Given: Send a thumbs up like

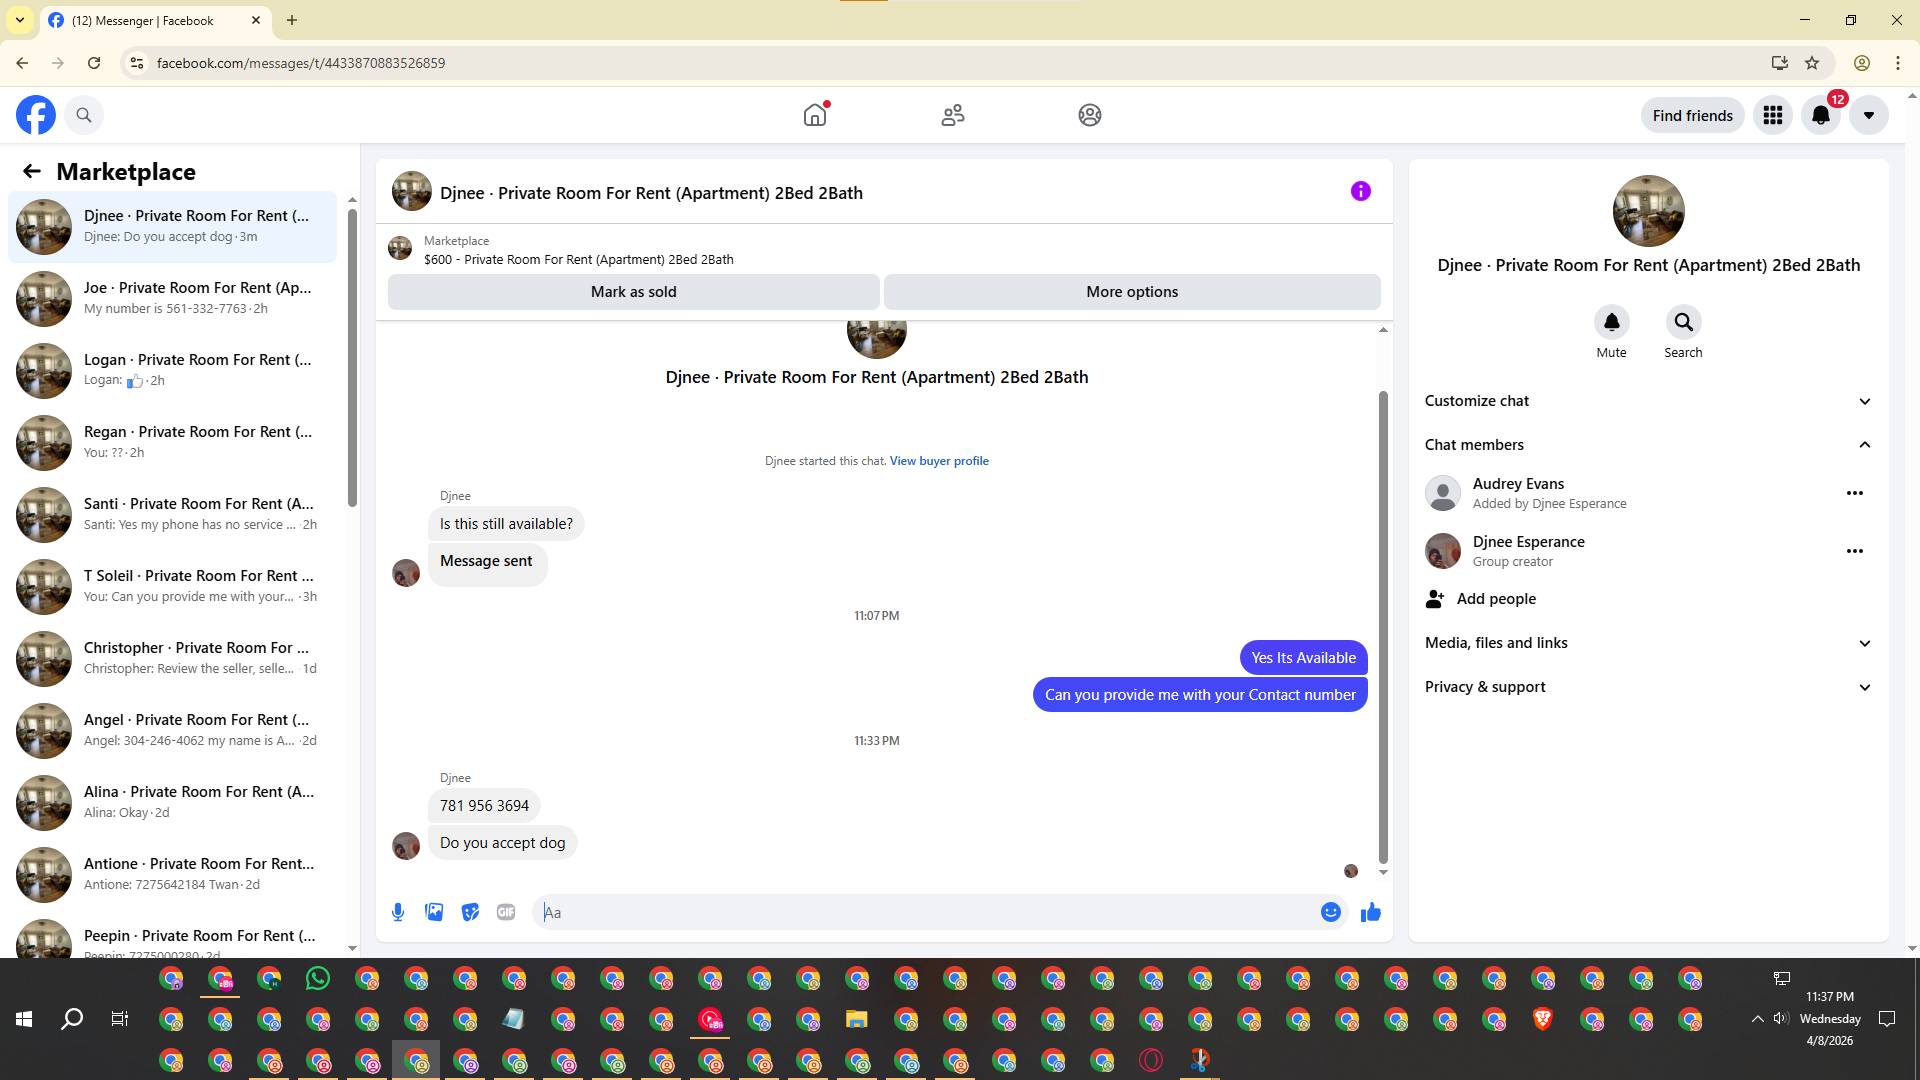Looking at the screenshot, I should point(1370,912).
